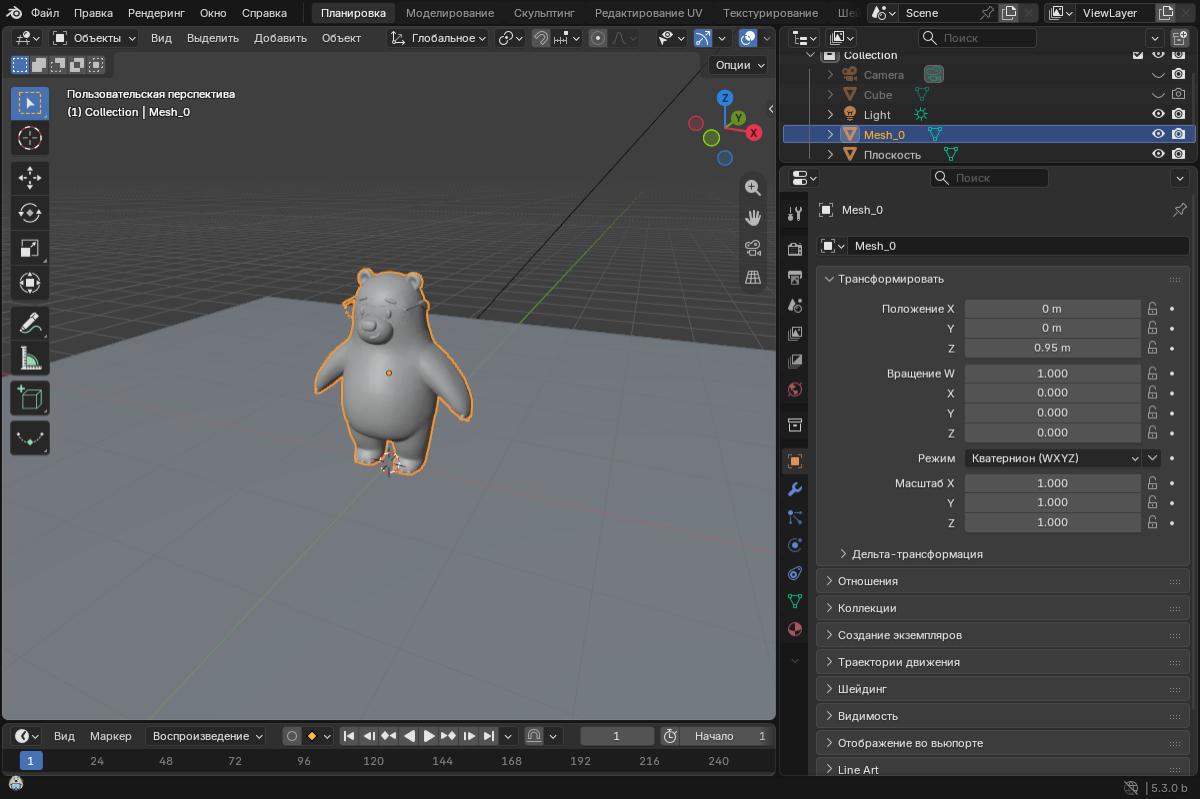Select the Move tool
Image resolution: width=1200 pixels, height=799 pixels.
[30, 179]
